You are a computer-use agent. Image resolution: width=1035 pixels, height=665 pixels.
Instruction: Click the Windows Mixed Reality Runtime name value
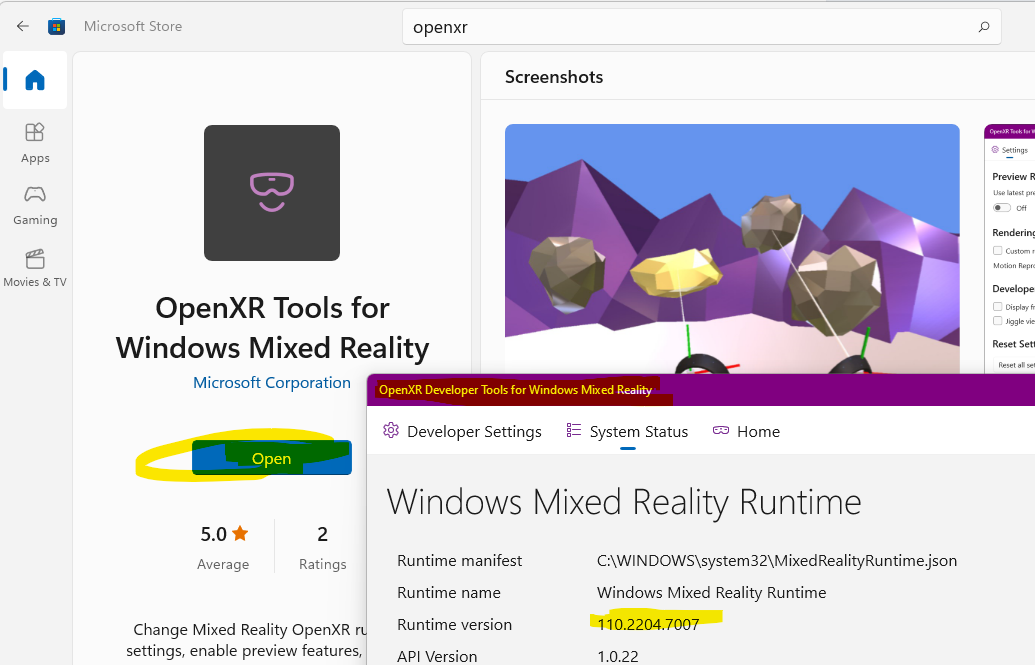[712, 592]
